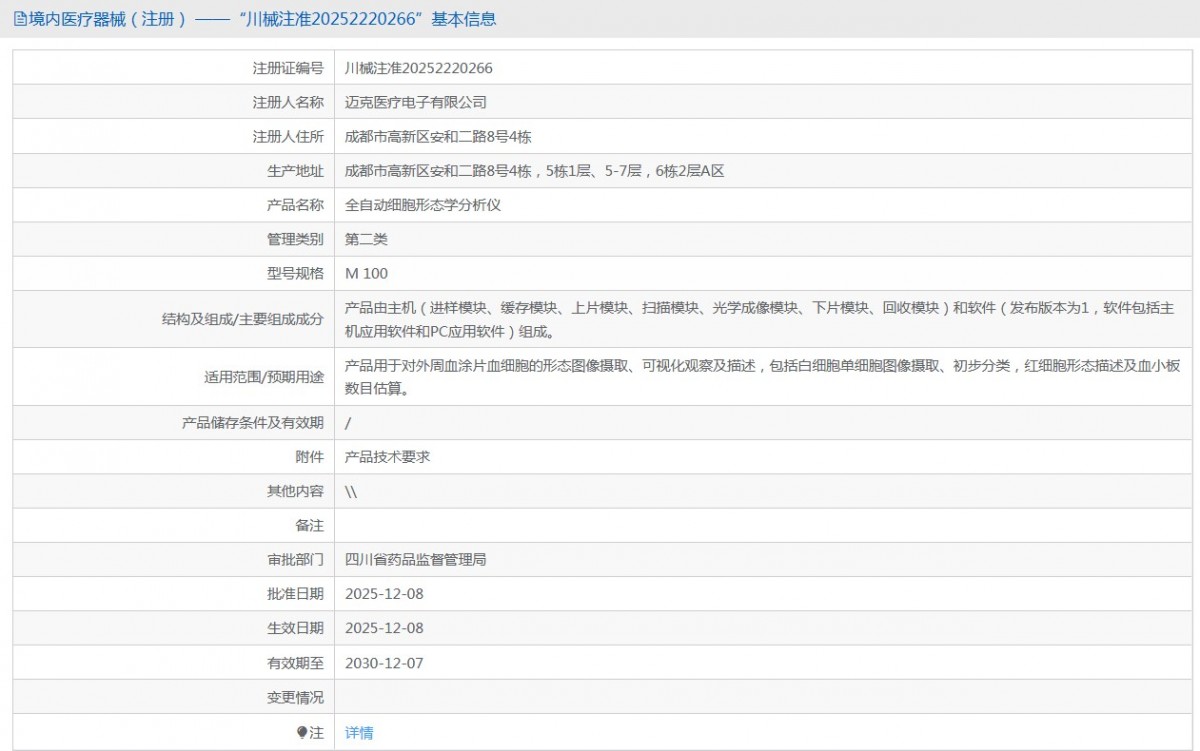
Task: Click the lightbulb icon beside 注
Action: pos(302,733)
